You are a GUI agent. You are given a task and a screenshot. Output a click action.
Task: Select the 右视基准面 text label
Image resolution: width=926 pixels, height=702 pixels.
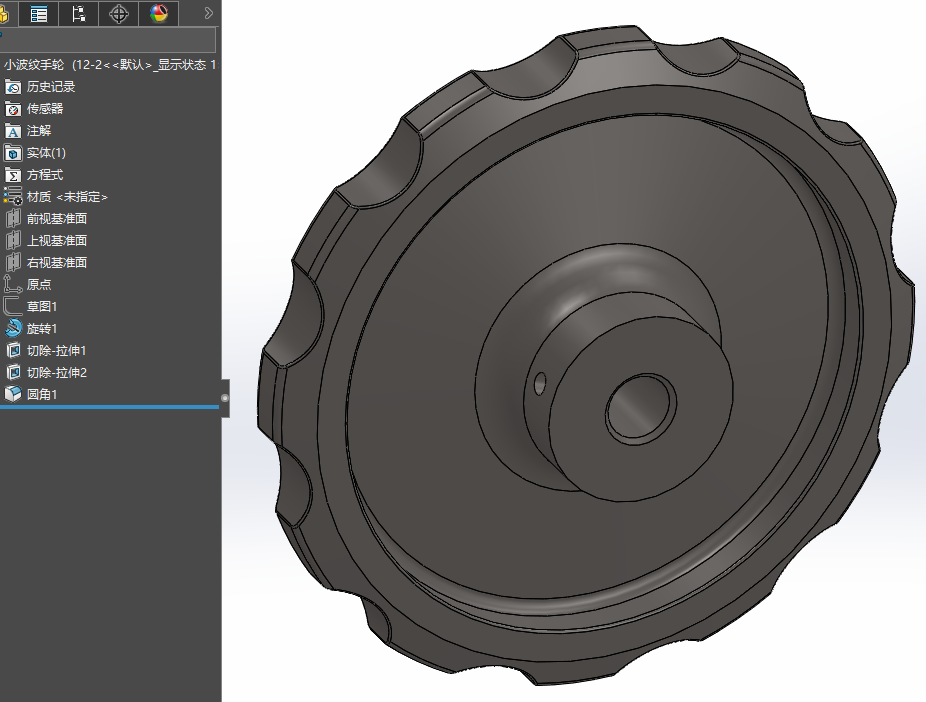57,262
